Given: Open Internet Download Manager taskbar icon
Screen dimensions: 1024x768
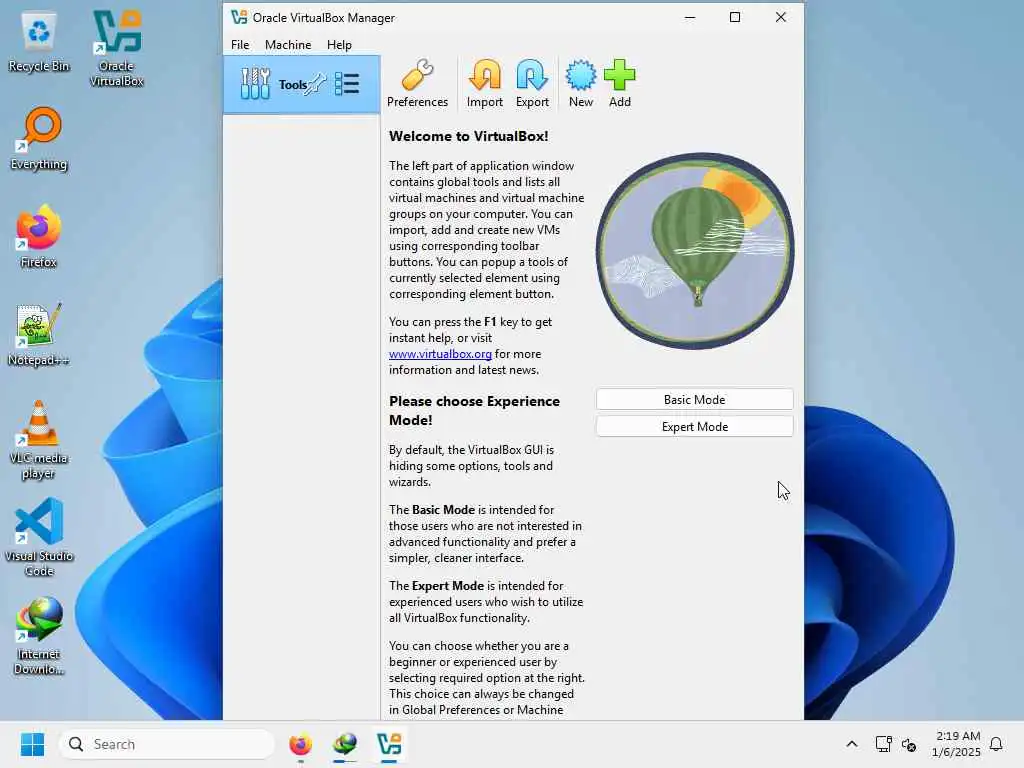Looking at the screenshot, I should pyautogui.click(x=345, y=744).
